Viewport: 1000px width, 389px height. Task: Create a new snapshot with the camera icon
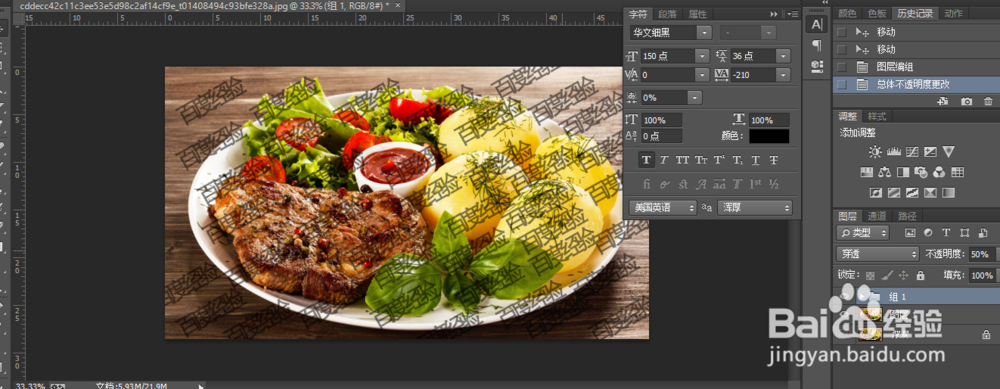coord(967,101)
